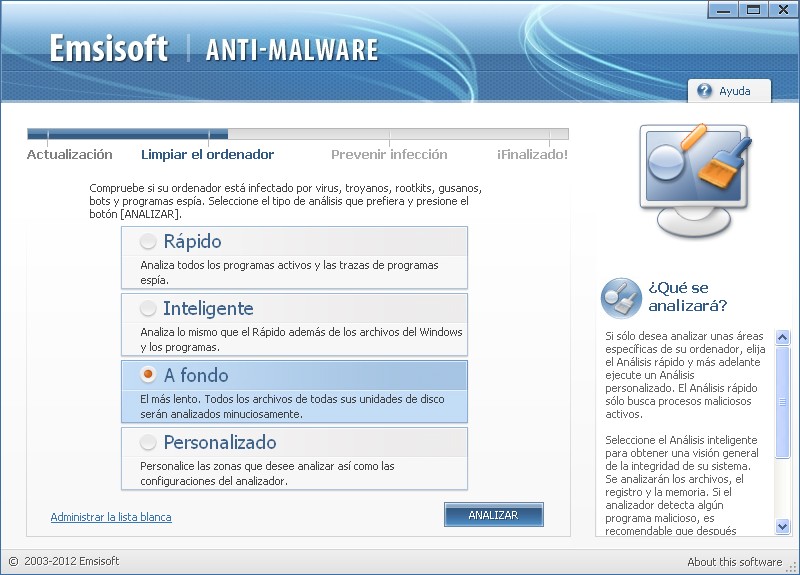Click the help panel scrollbar thumb
Screen dimensions: 800x575
pos(782,402)
